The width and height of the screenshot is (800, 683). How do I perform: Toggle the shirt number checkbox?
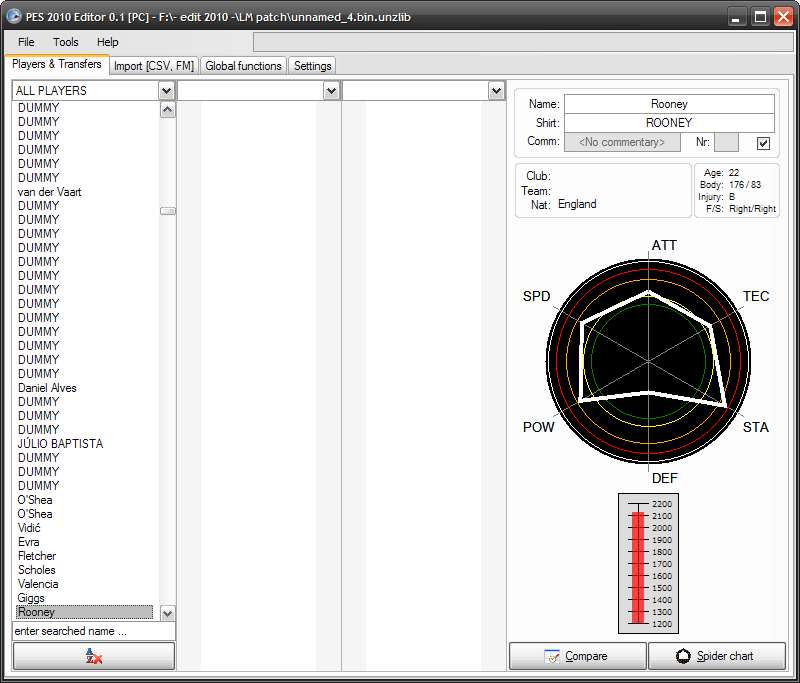763,143
